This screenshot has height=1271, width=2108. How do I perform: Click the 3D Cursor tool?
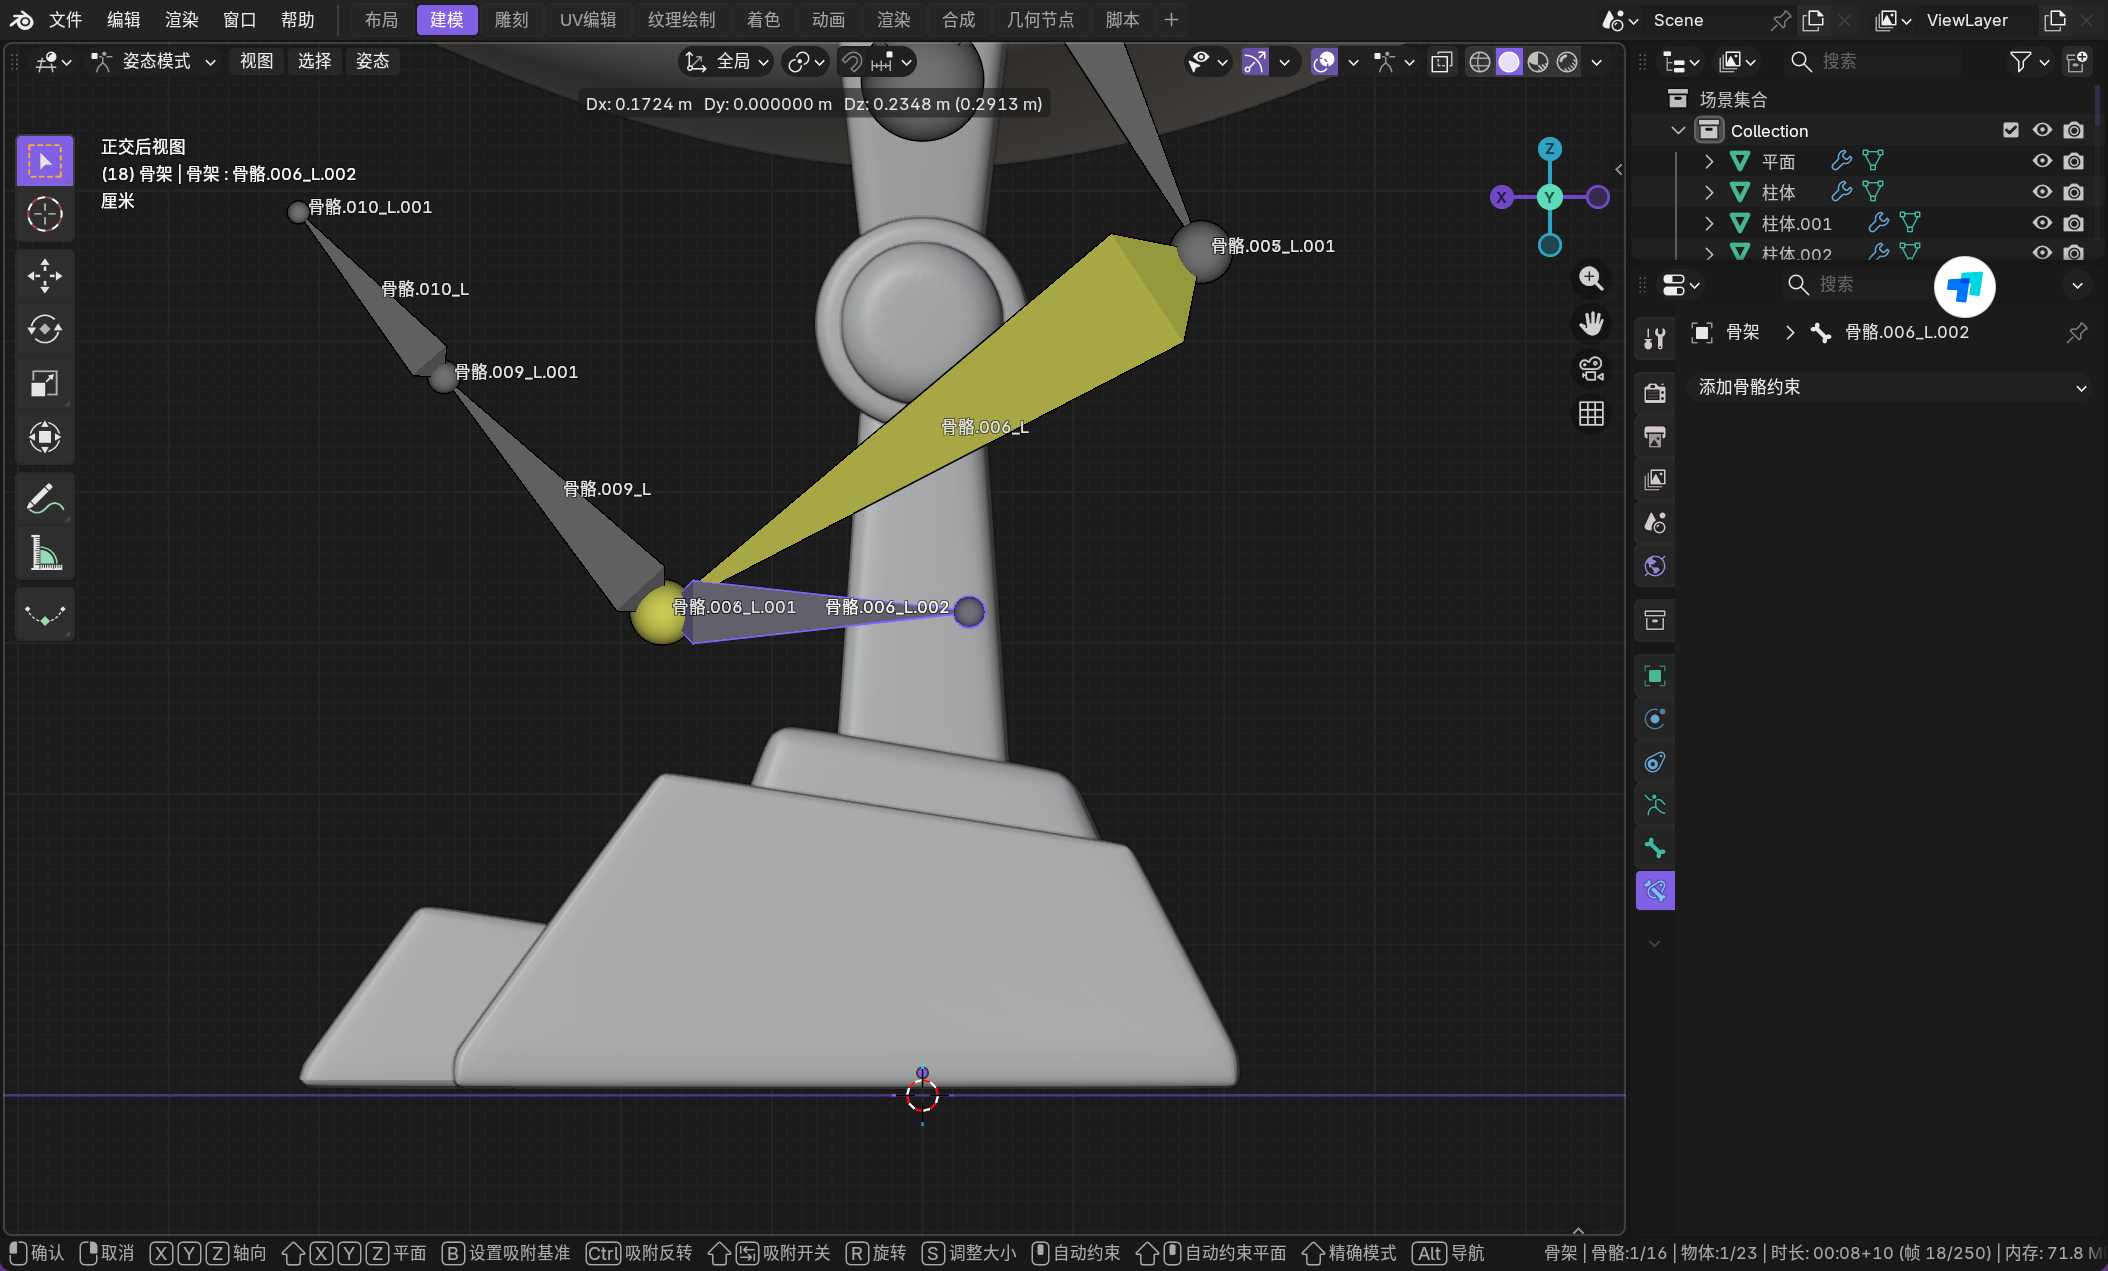pos(44,214)
